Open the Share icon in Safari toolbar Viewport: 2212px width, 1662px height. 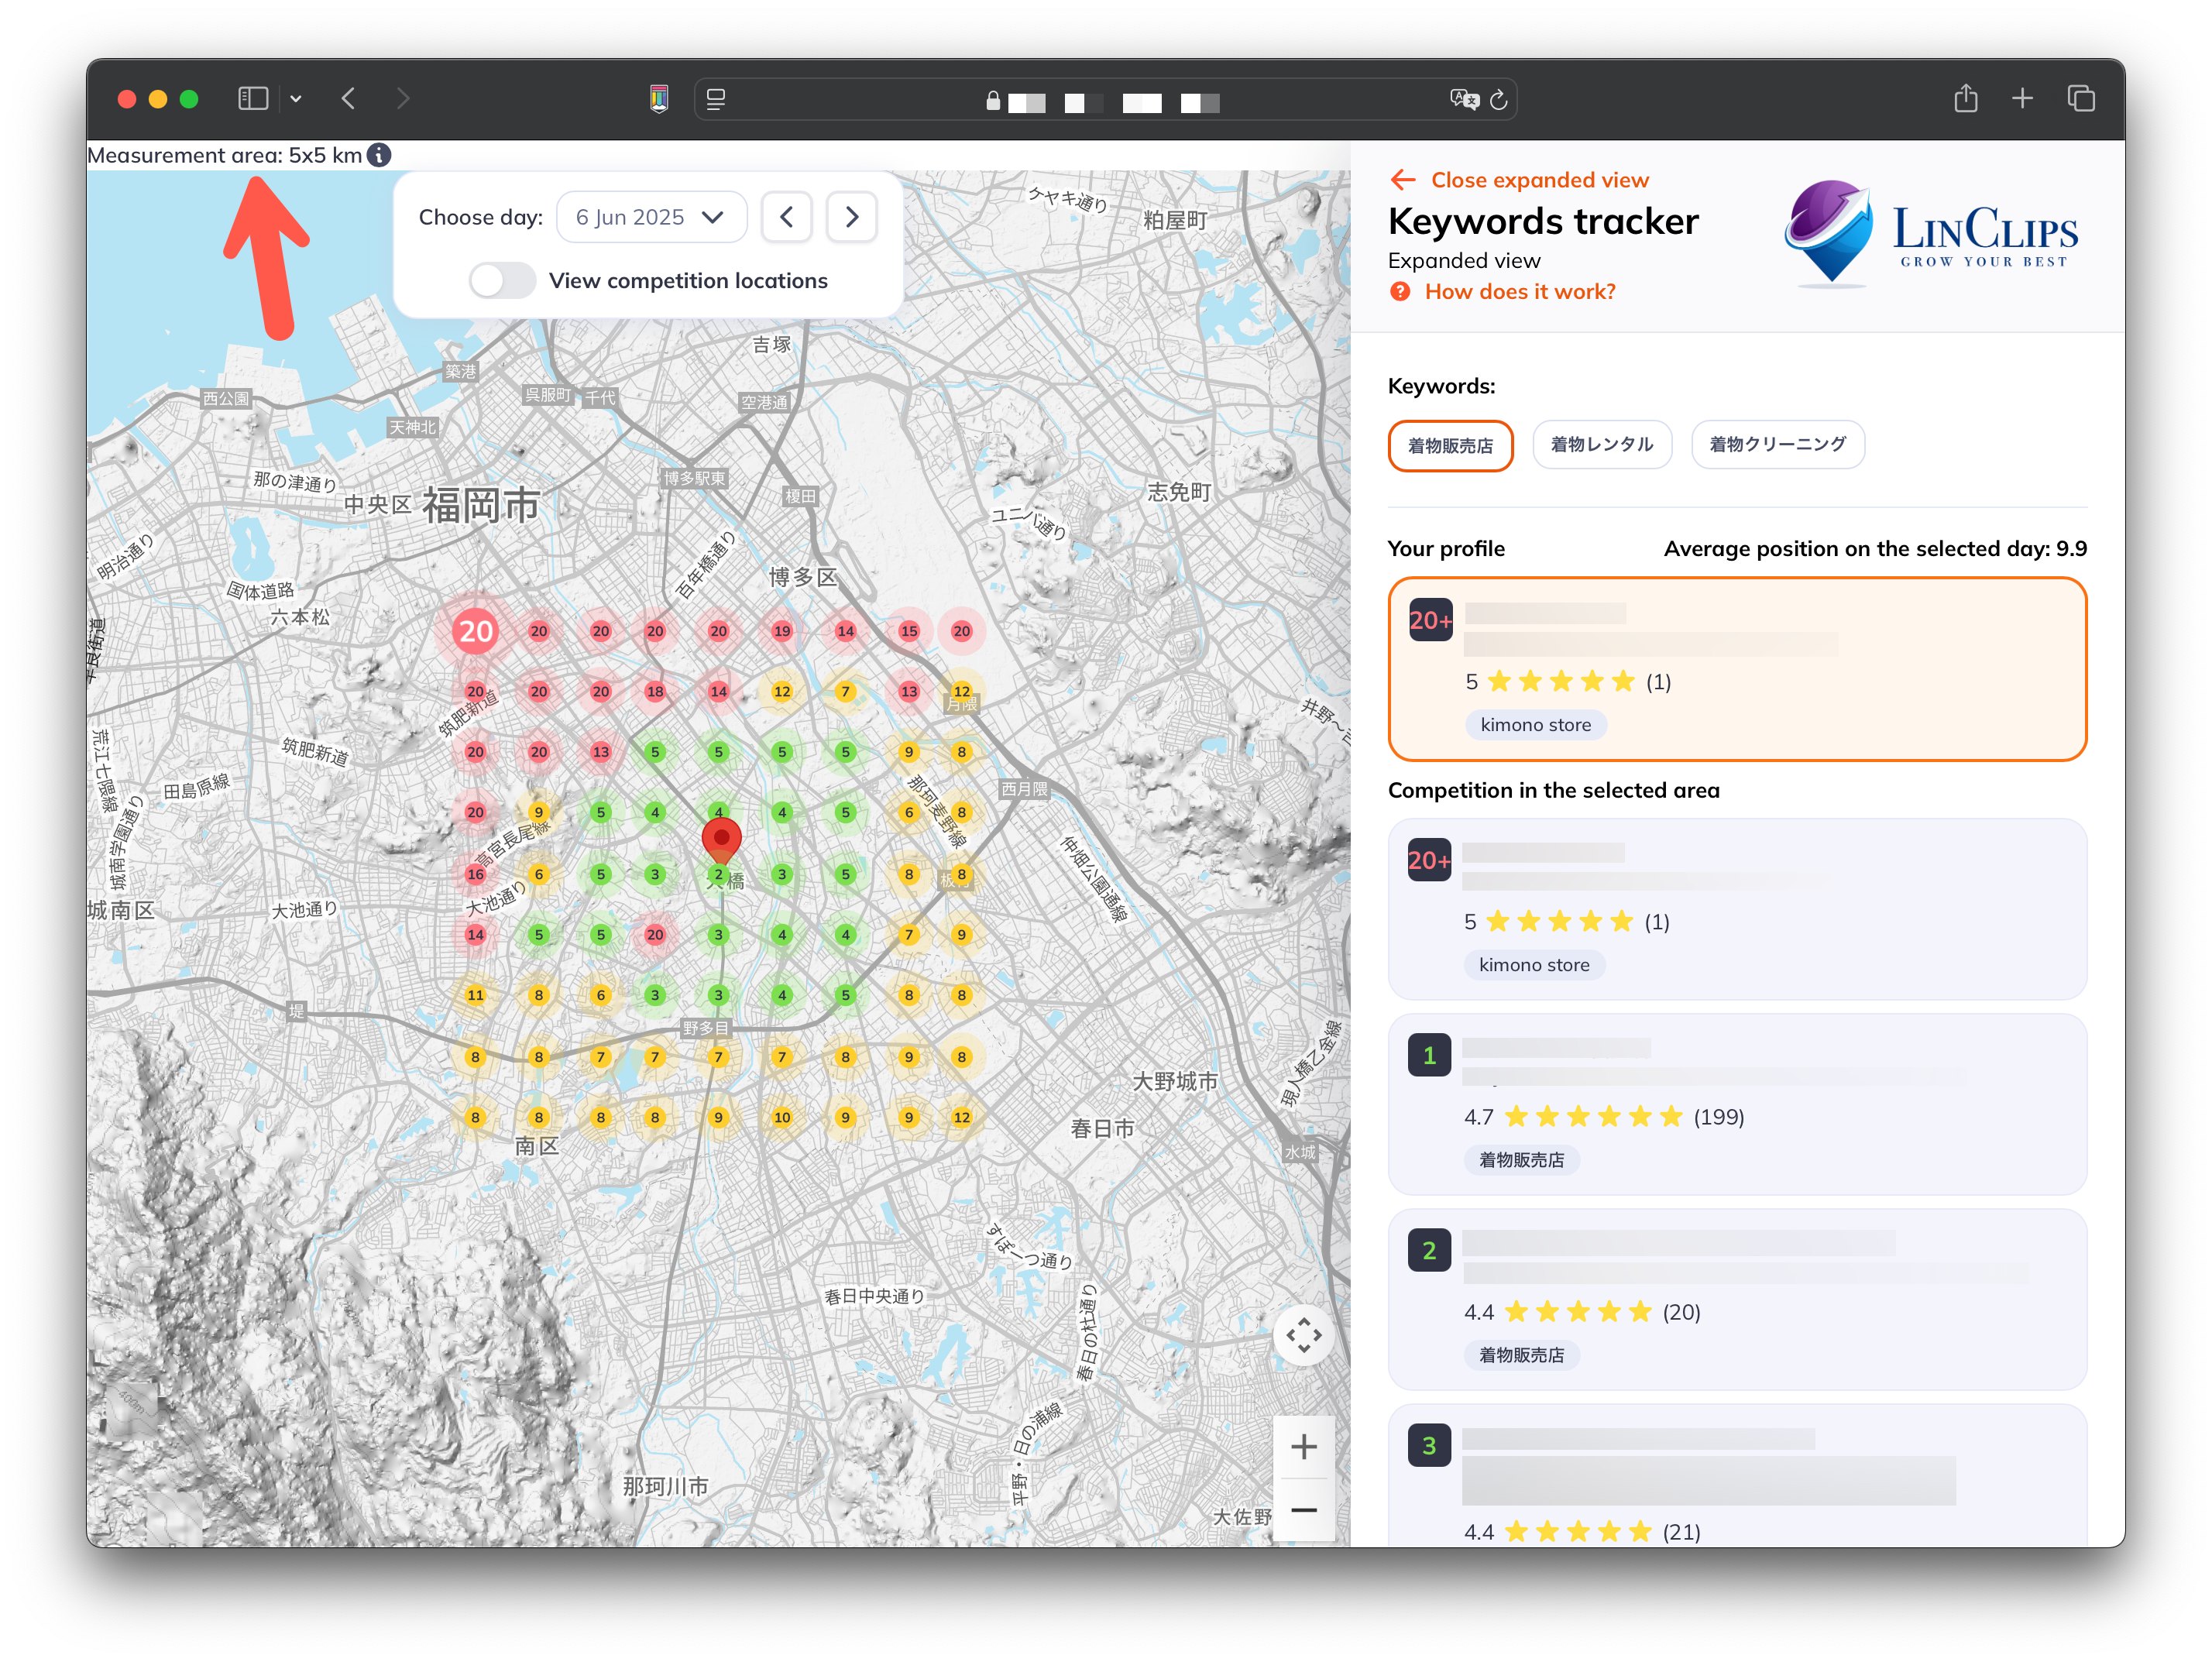(x=1966, y=98)
